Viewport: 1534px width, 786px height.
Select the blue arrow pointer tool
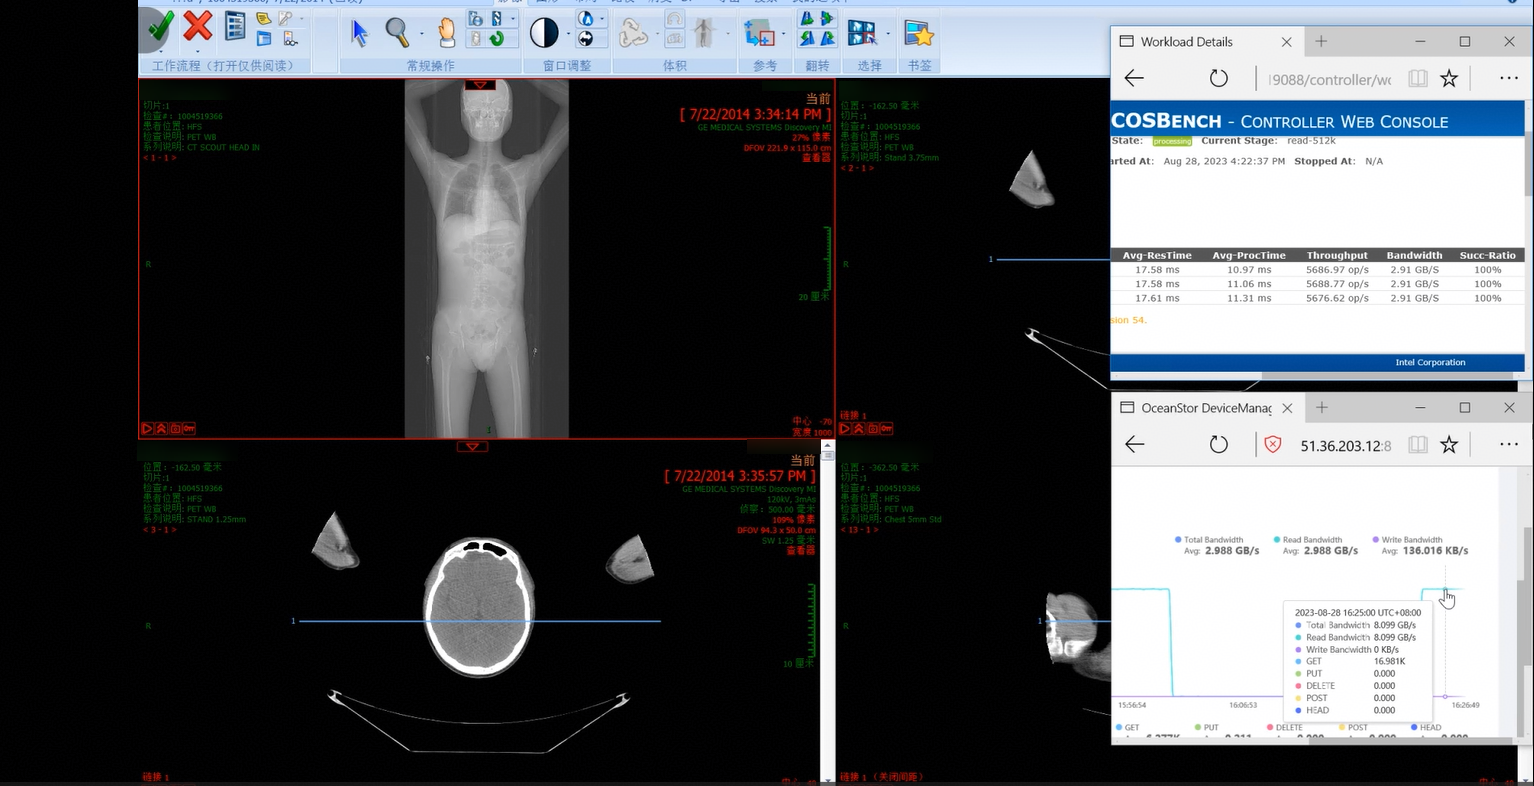[x=360, y=33]
